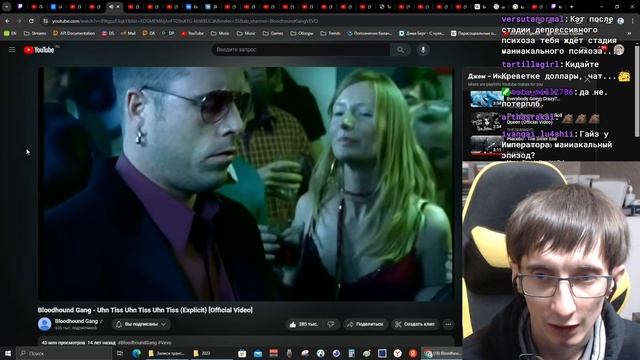This screenshot has width=640, height=360.
Task: Open the tab search dropdown arrow
Action: pos(6,7)
